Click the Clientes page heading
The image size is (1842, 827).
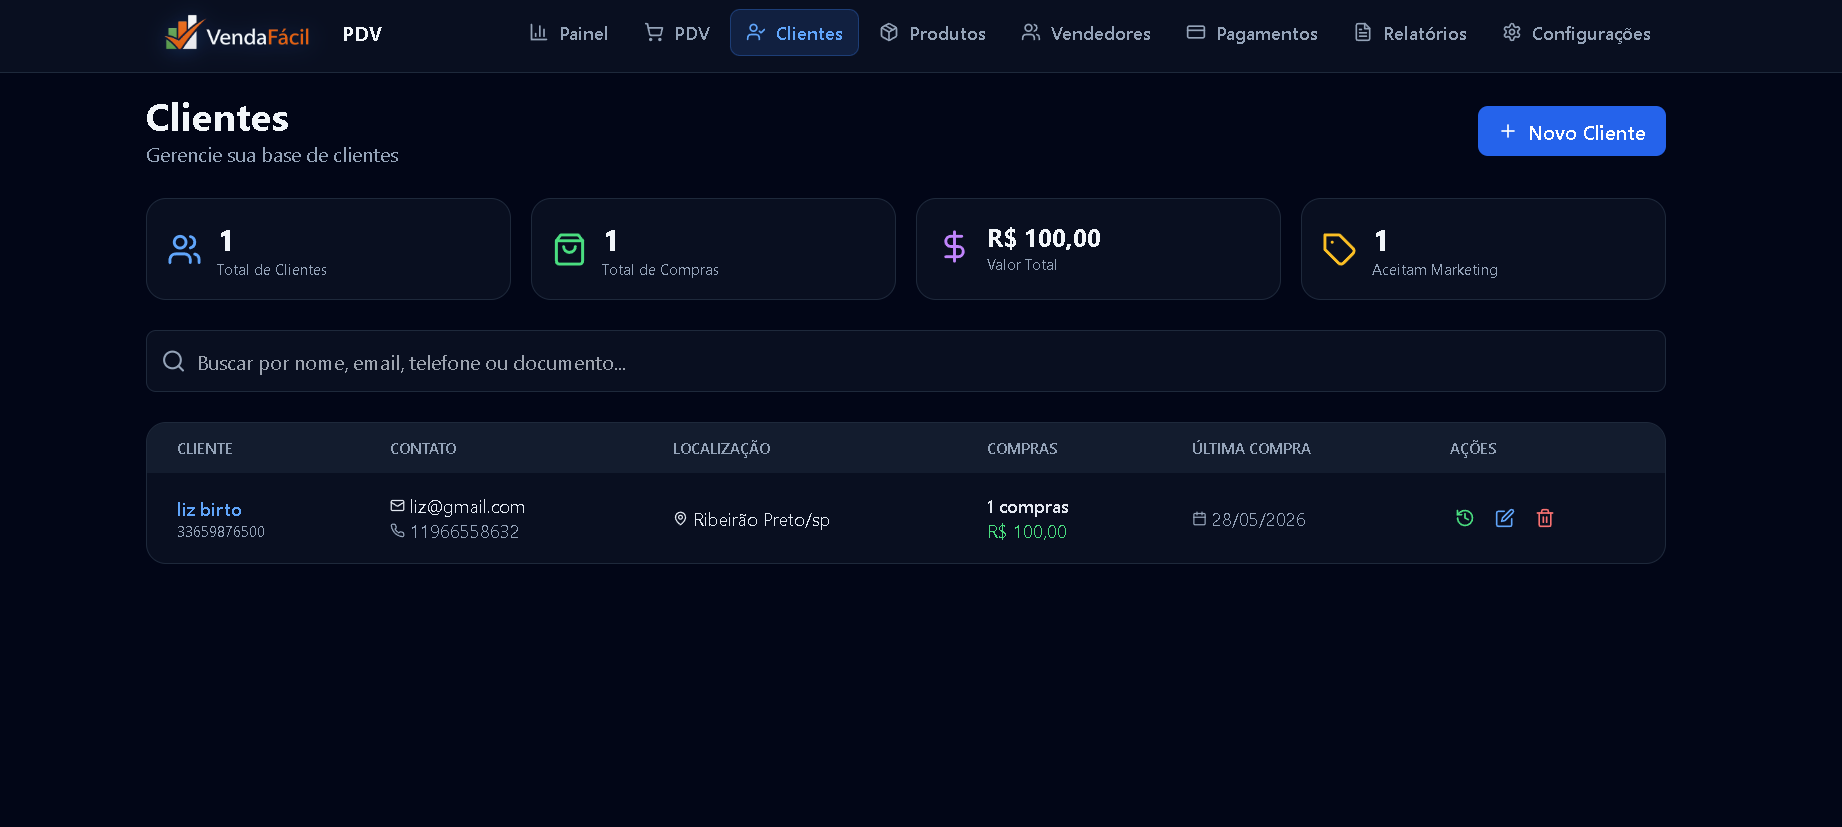(x=217, y=118)
